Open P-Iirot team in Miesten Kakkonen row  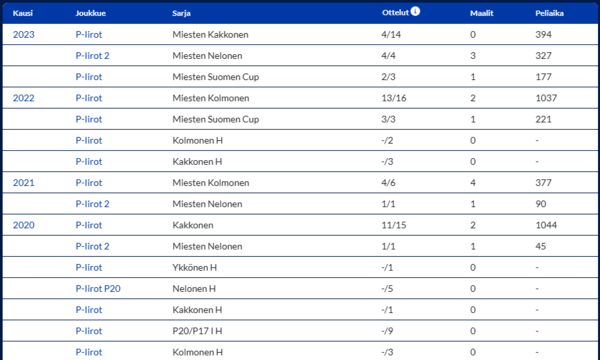(x=89, y=34)
